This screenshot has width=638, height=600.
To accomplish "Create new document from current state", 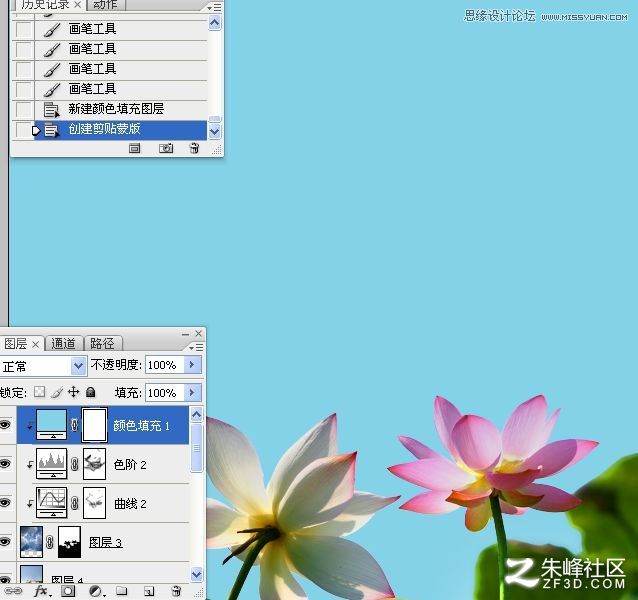I will 134,148.
